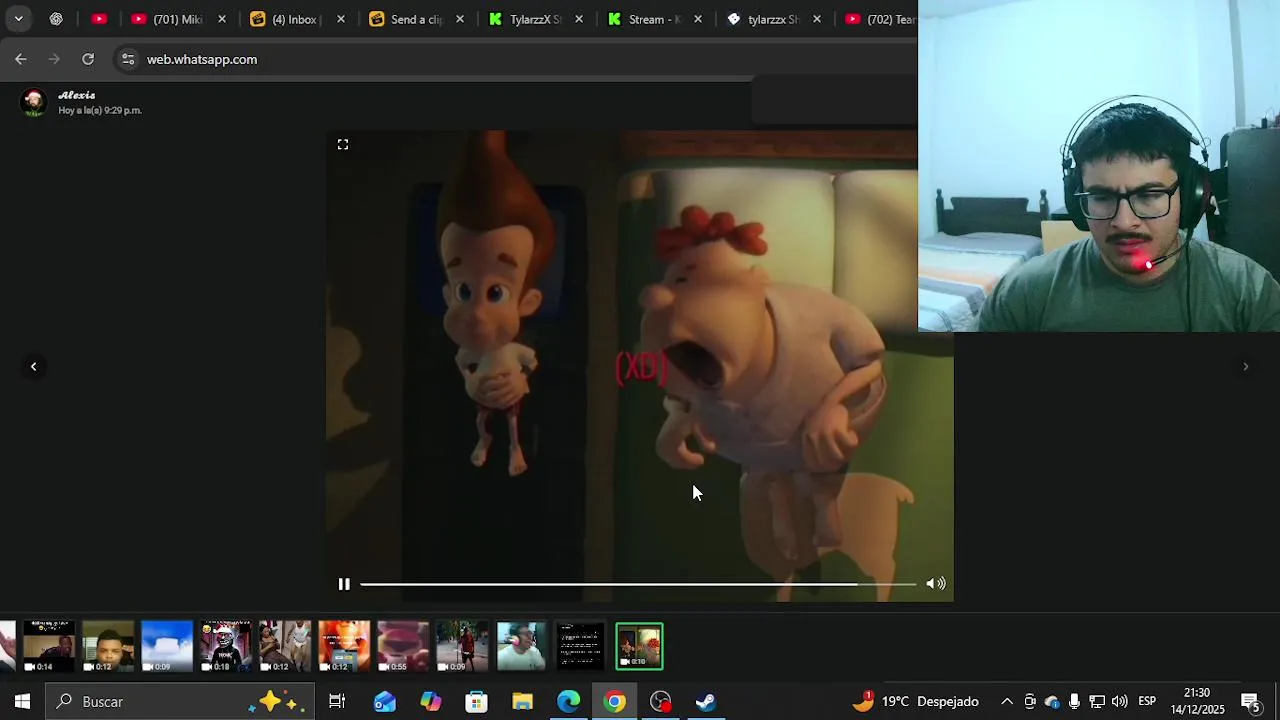Mute the video with the speaker icon
1280x720 pixels.
pos(936,584)
